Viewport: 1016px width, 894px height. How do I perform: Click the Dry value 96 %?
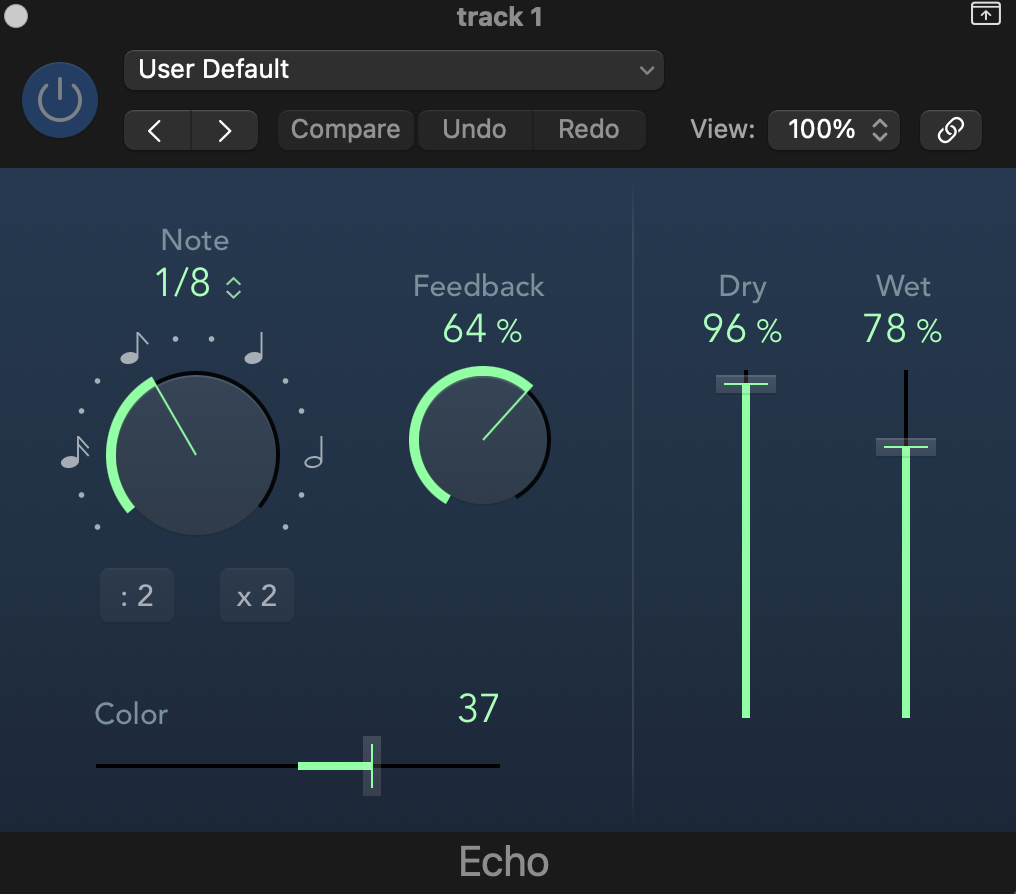pyautogui.click(x=743, y=328)
